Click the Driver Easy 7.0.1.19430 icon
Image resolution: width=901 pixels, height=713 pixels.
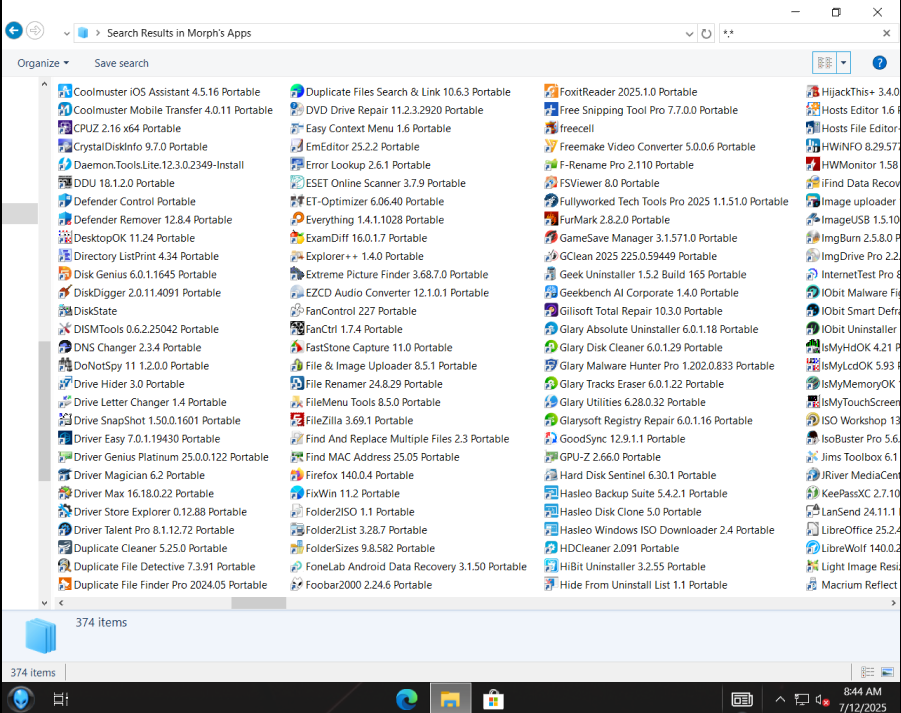tap(65, 438)
